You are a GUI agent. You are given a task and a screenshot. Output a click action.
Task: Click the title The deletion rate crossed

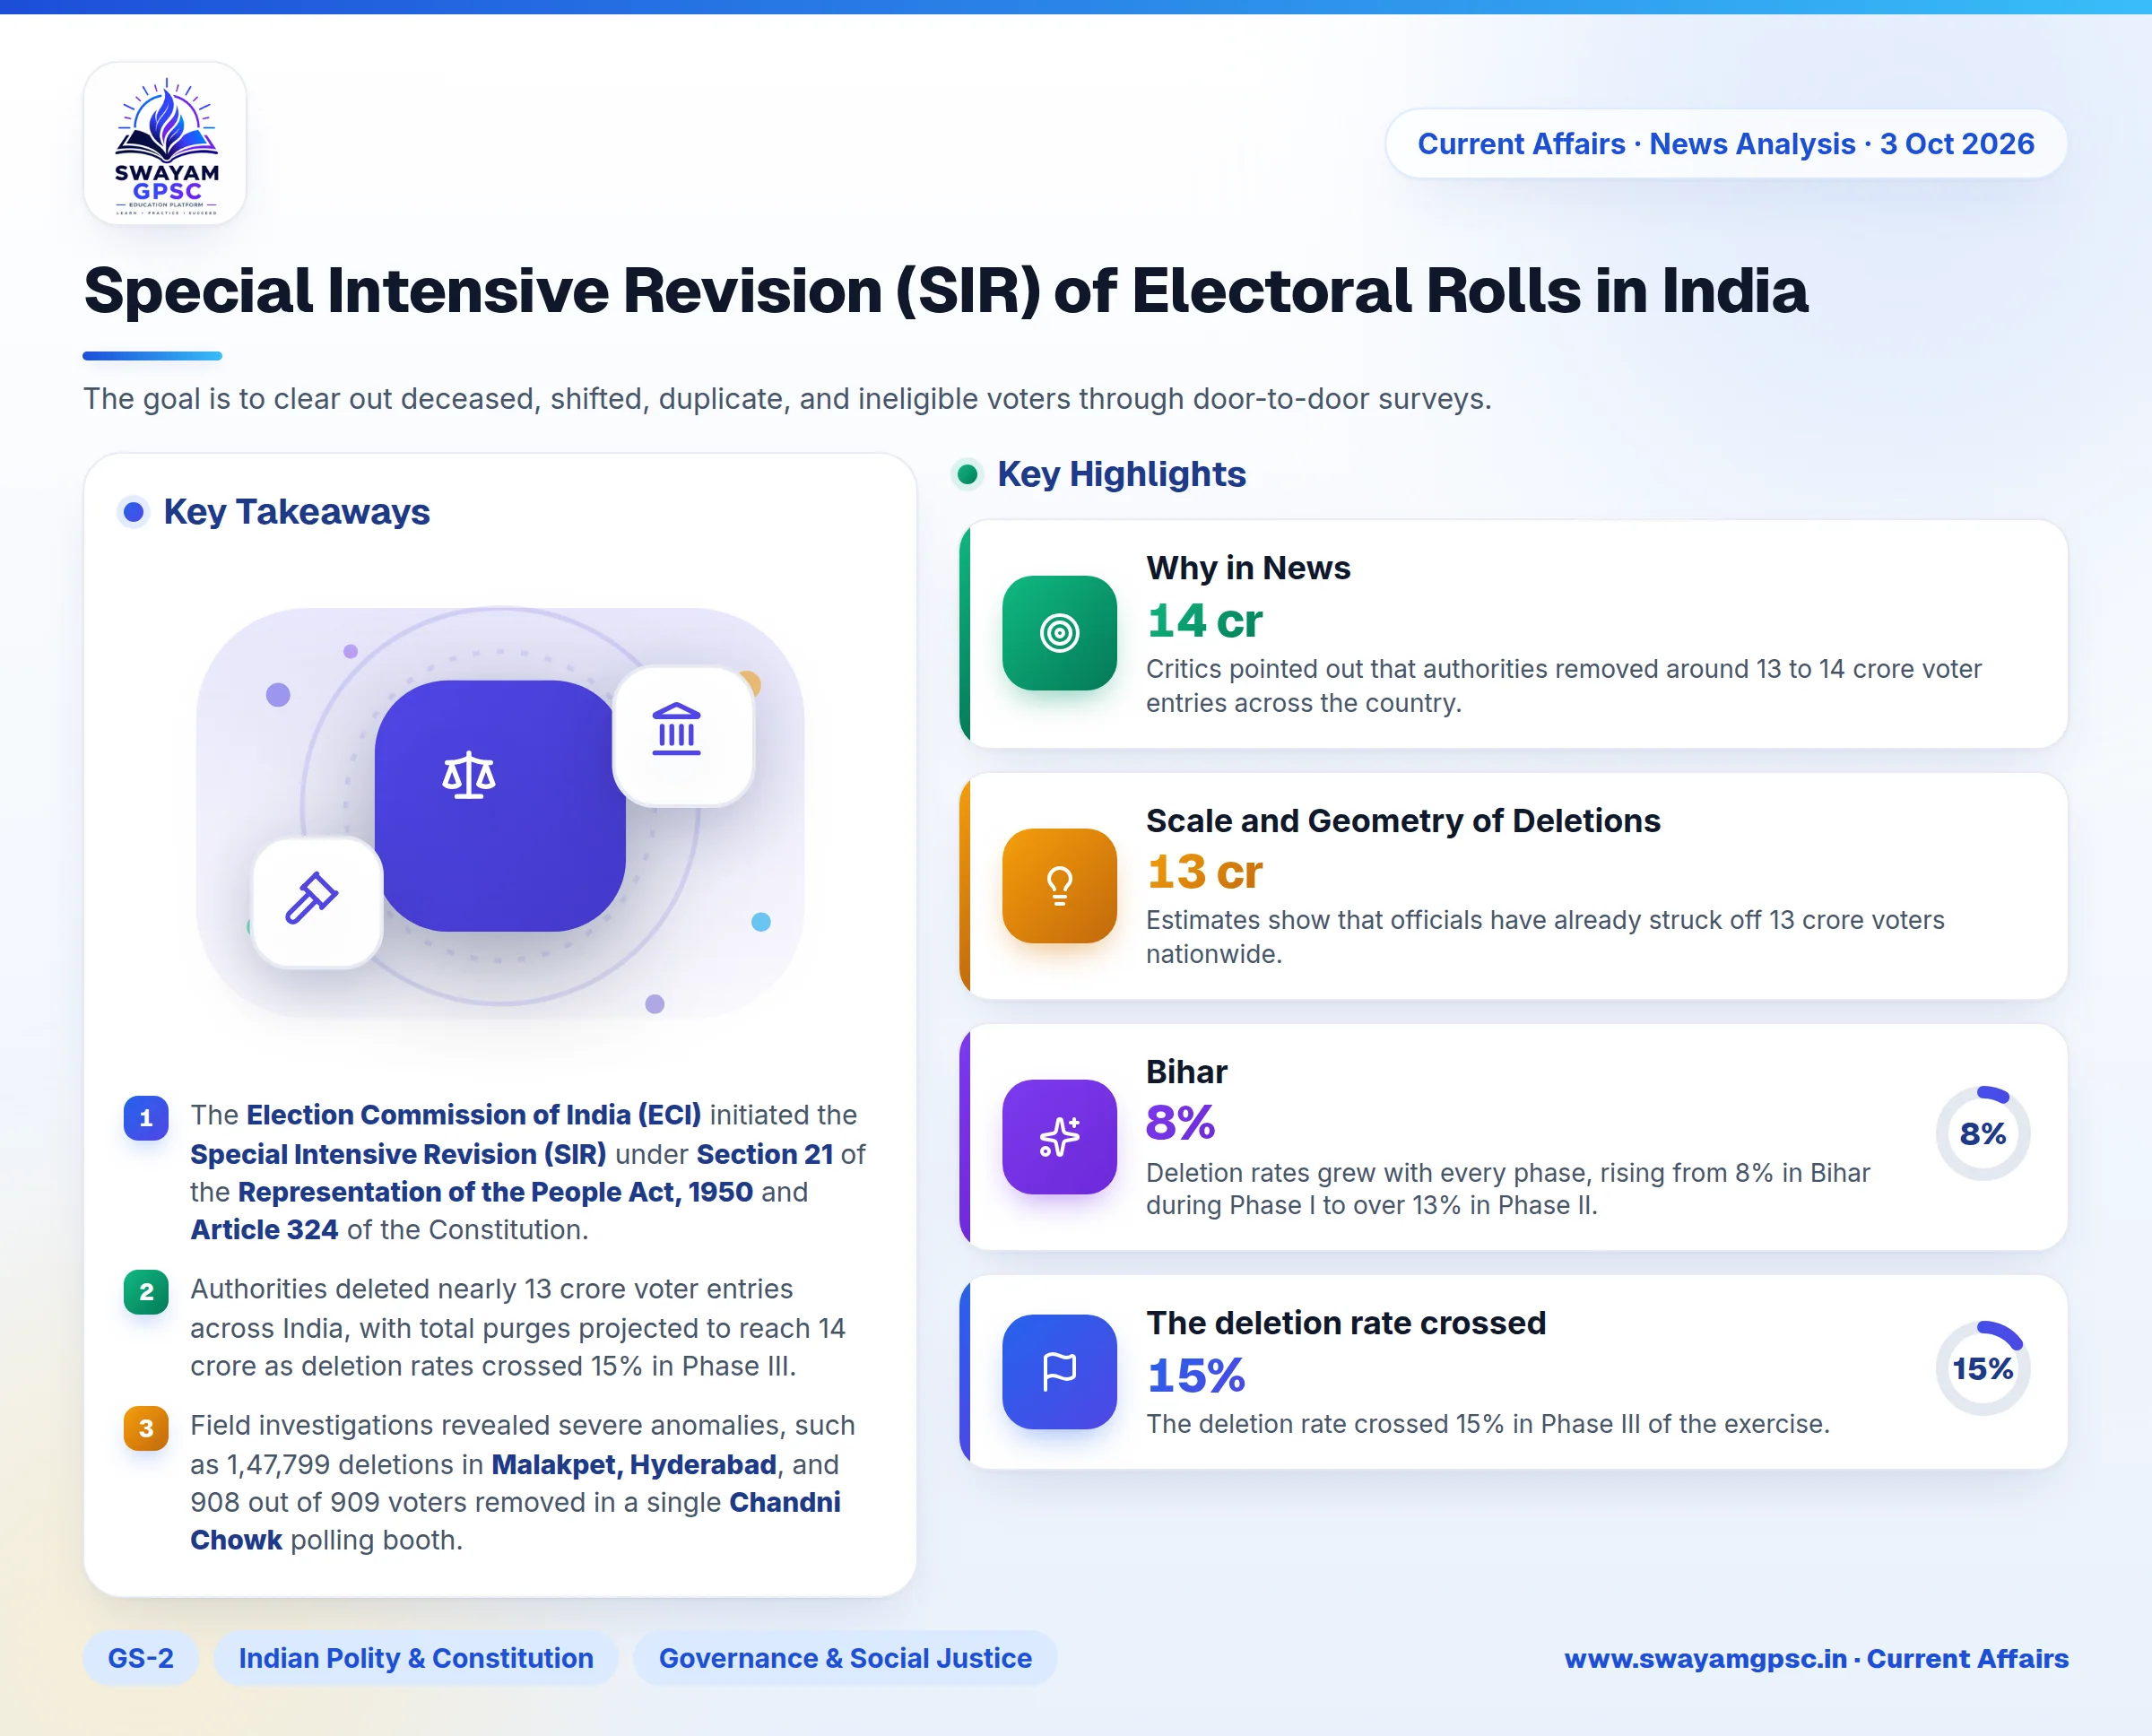pyautogui.click(x=1346, y=1323)
